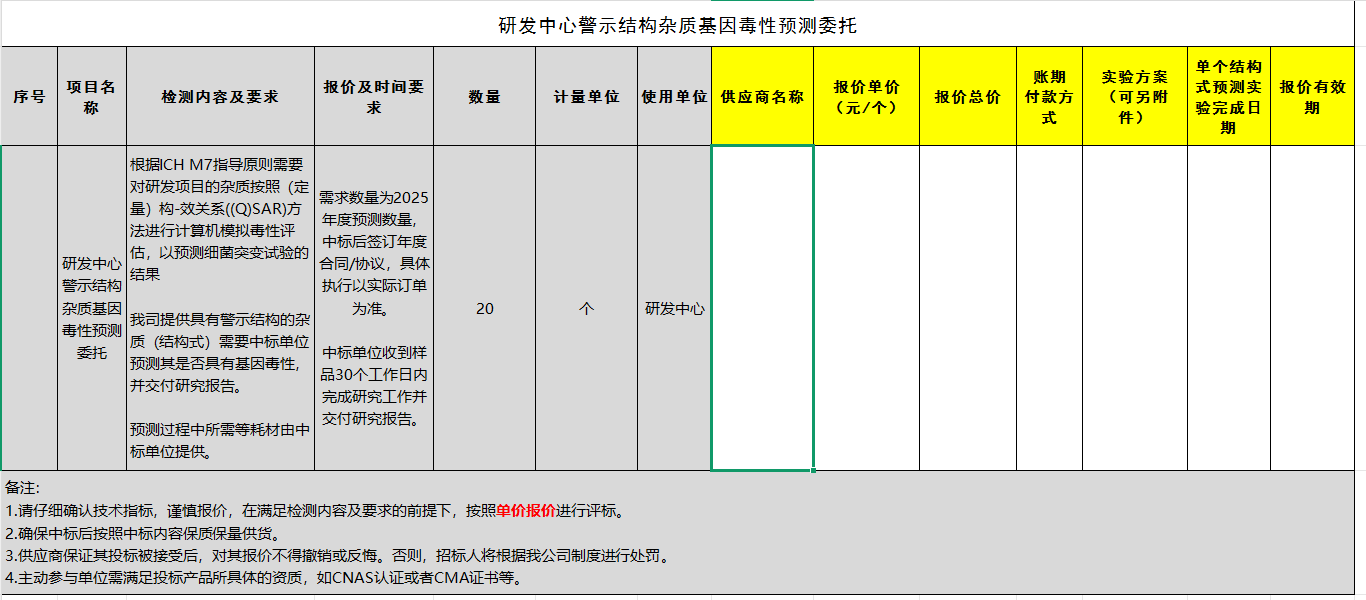Screen dimensions: 1366x600
Task: Click the unit cell containing 个
Action: point(587,309)
